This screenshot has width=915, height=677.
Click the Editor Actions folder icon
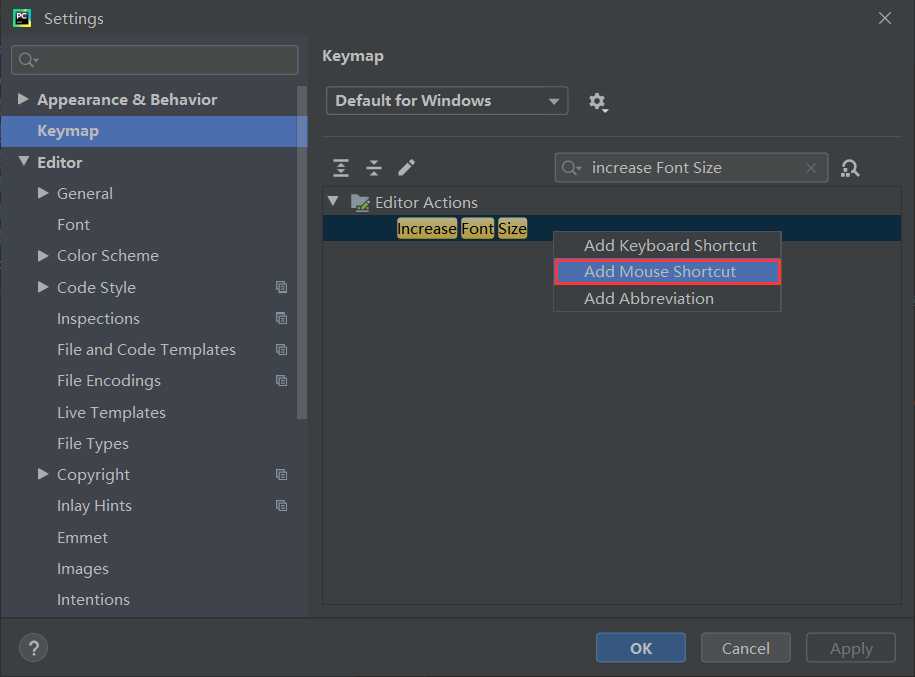pyautogui.click(x=360, y=203)
